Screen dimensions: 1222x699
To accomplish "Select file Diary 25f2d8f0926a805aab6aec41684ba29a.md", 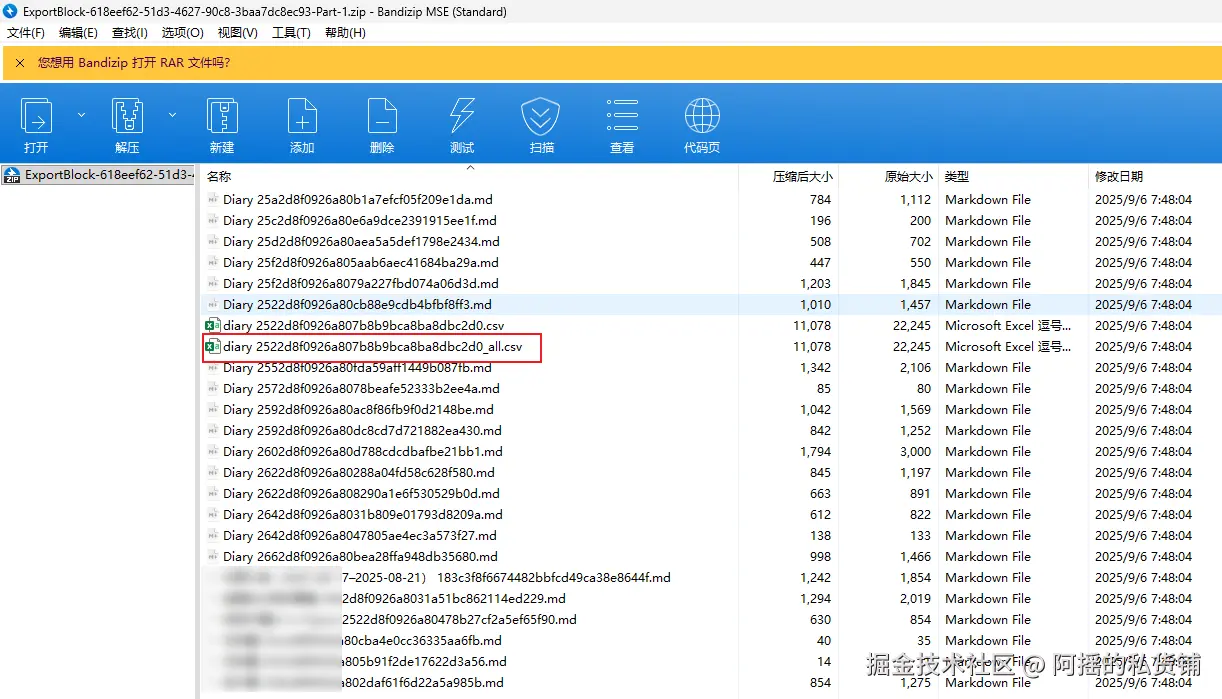I will [360, 263].
